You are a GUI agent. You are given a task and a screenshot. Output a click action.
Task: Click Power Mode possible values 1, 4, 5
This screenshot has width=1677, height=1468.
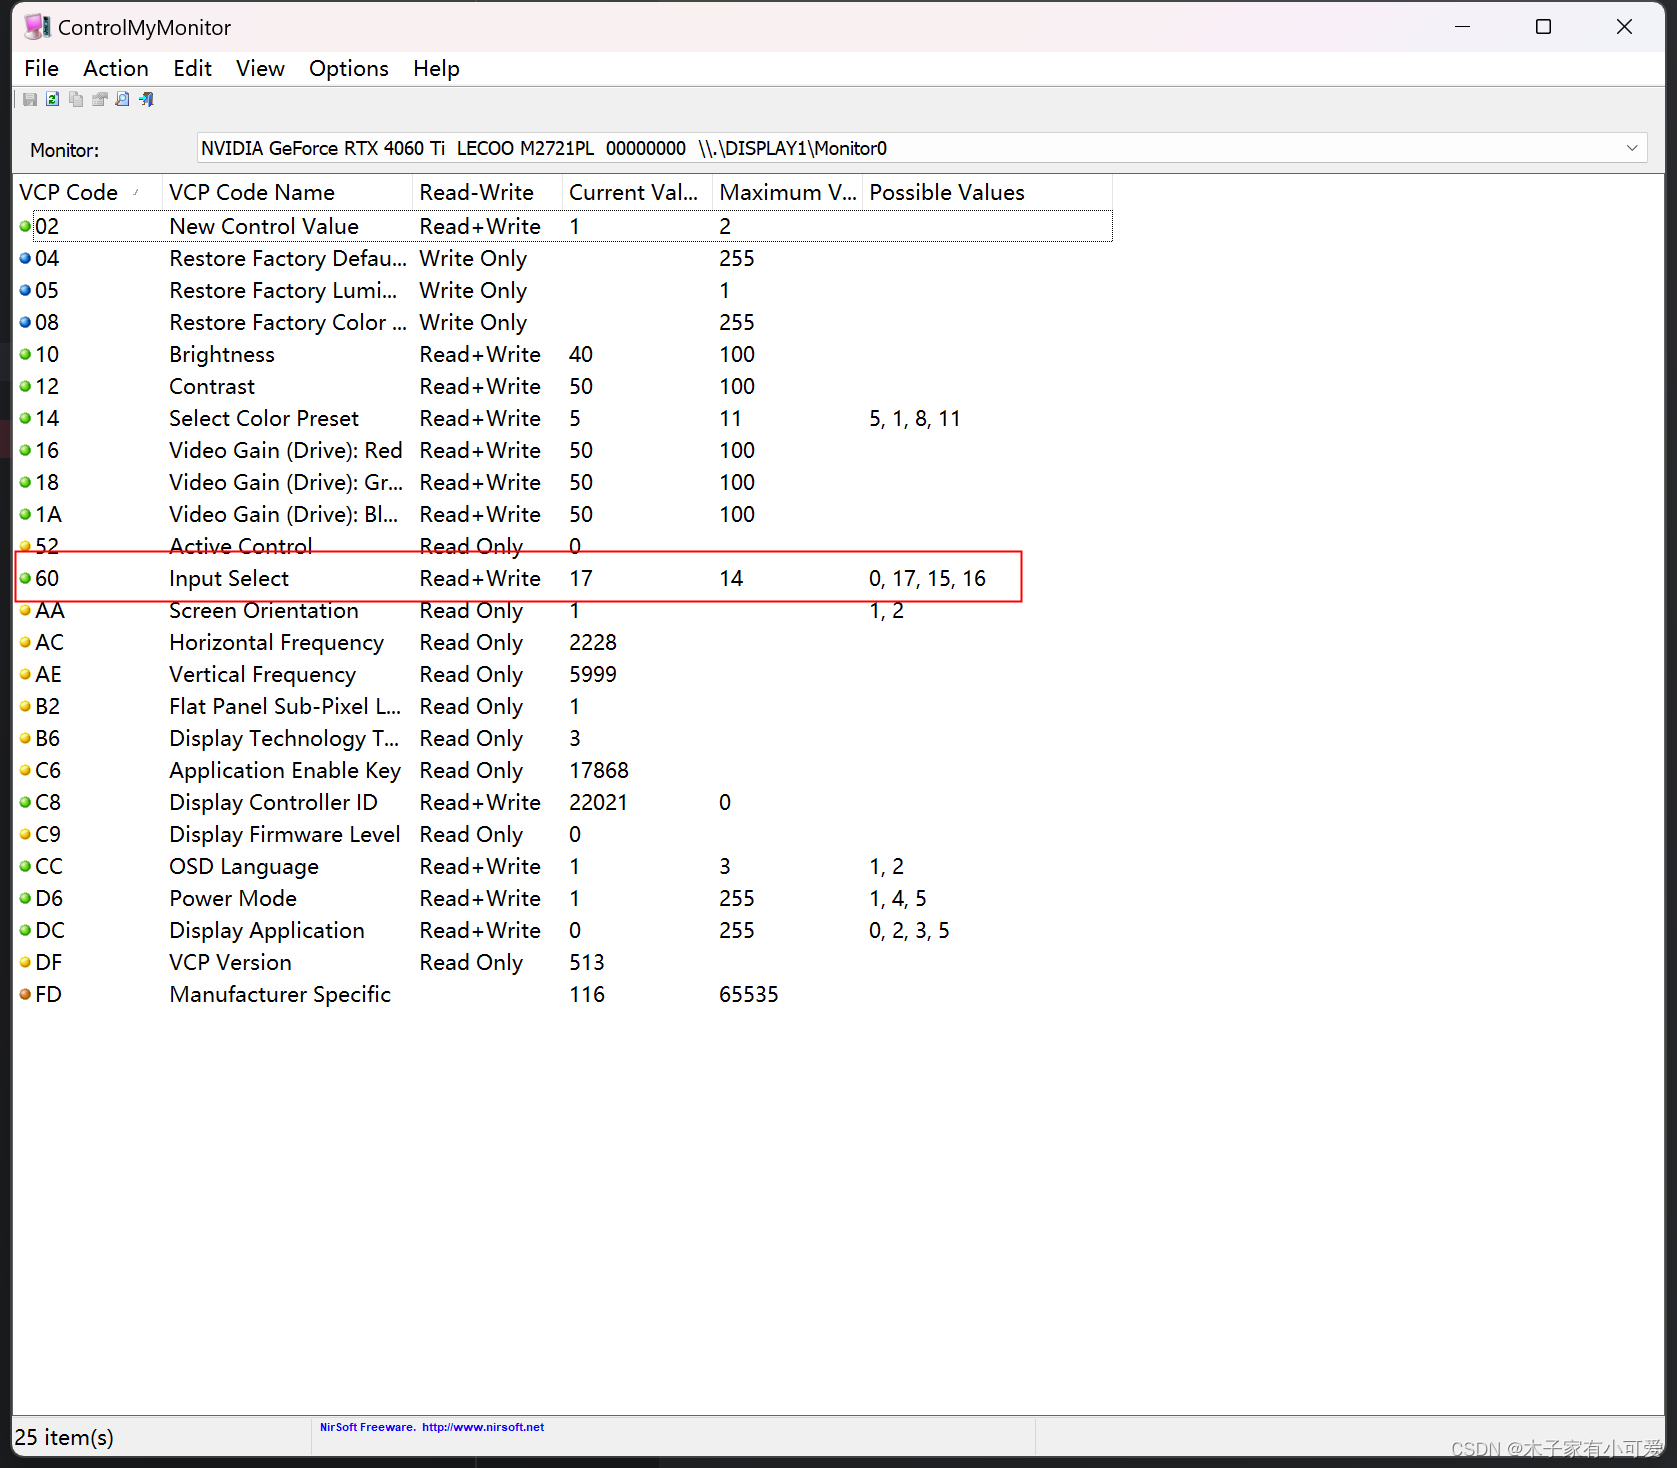(897, 898)
